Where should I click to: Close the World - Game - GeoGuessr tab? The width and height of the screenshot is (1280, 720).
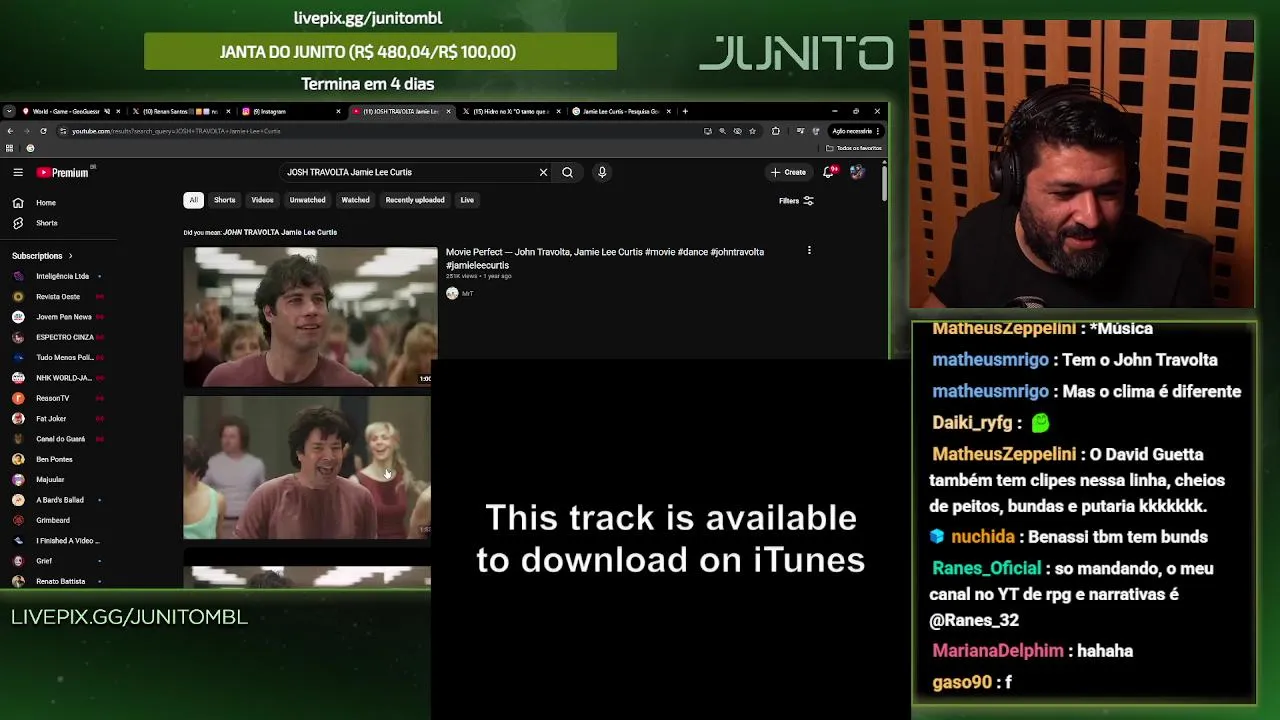(119, 111)
